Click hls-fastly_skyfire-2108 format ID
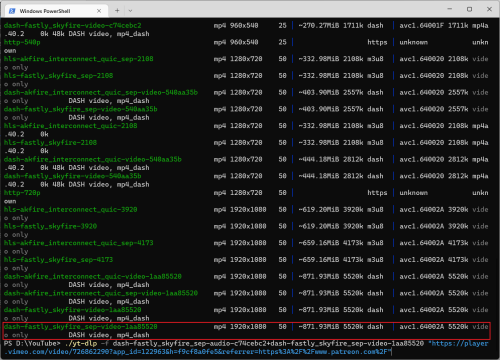Screen dimensions: 500x360 pyautogui.click(x=50, y=142)
